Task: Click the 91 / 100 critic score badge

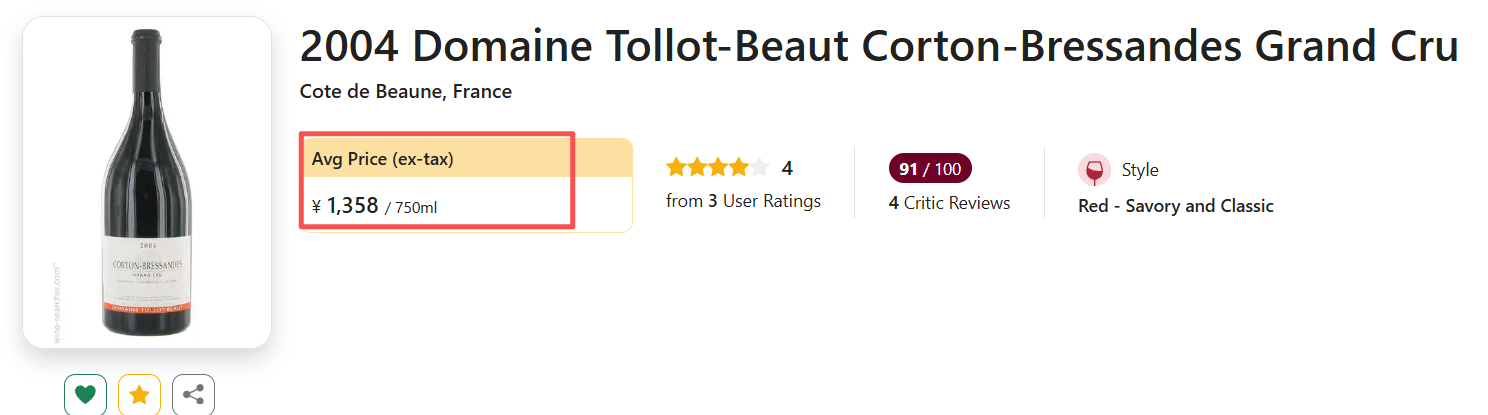Action: [929, 169]
